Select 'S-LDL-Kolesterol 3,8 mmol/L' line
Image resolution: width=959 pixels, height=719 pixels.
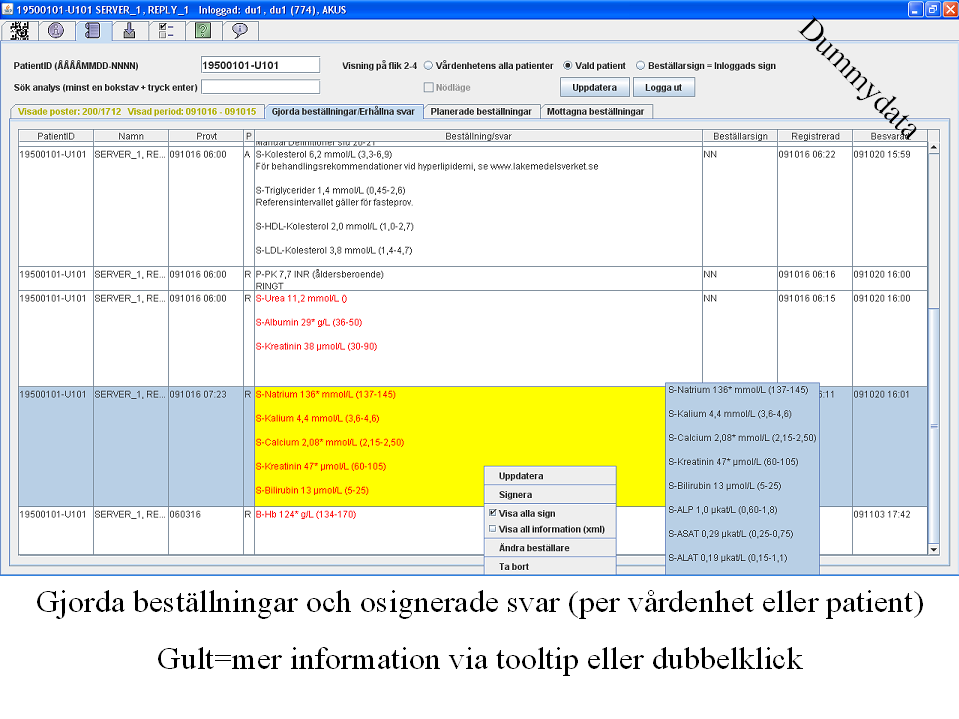pos(334,250)
